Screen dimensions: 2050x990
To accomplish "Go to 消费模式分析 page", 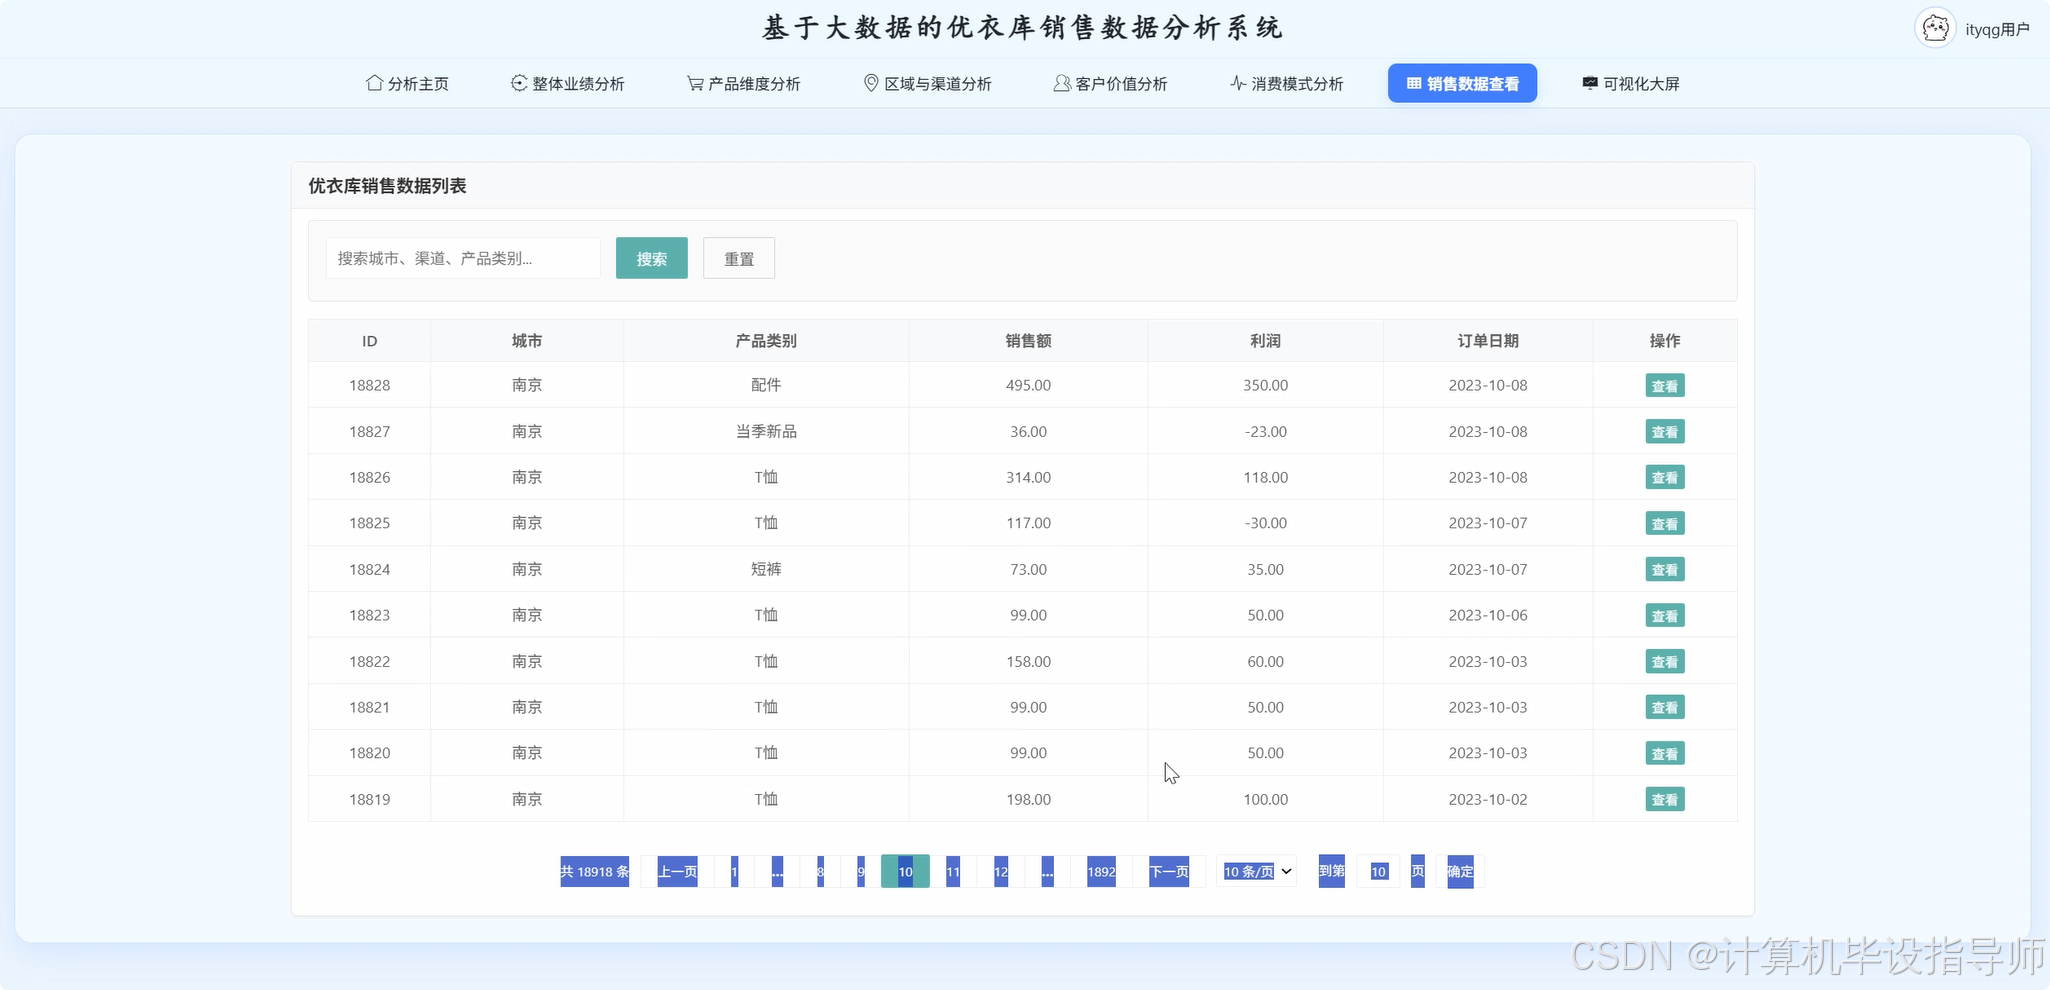I will [x=1286, y=84].
